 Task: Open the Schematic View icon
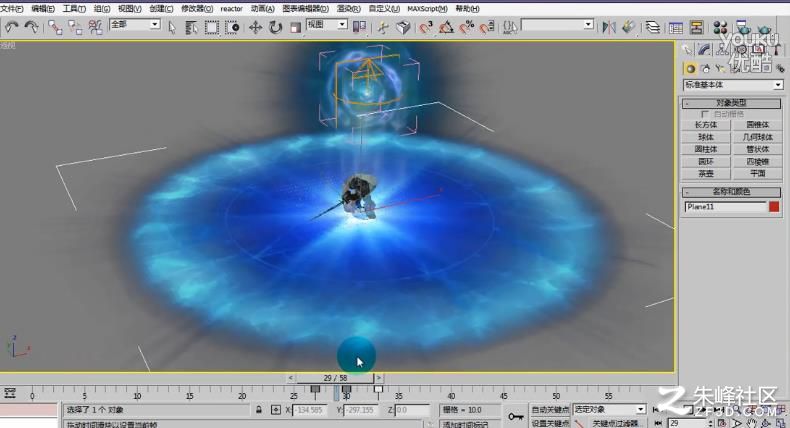click(x=697, y=27)
